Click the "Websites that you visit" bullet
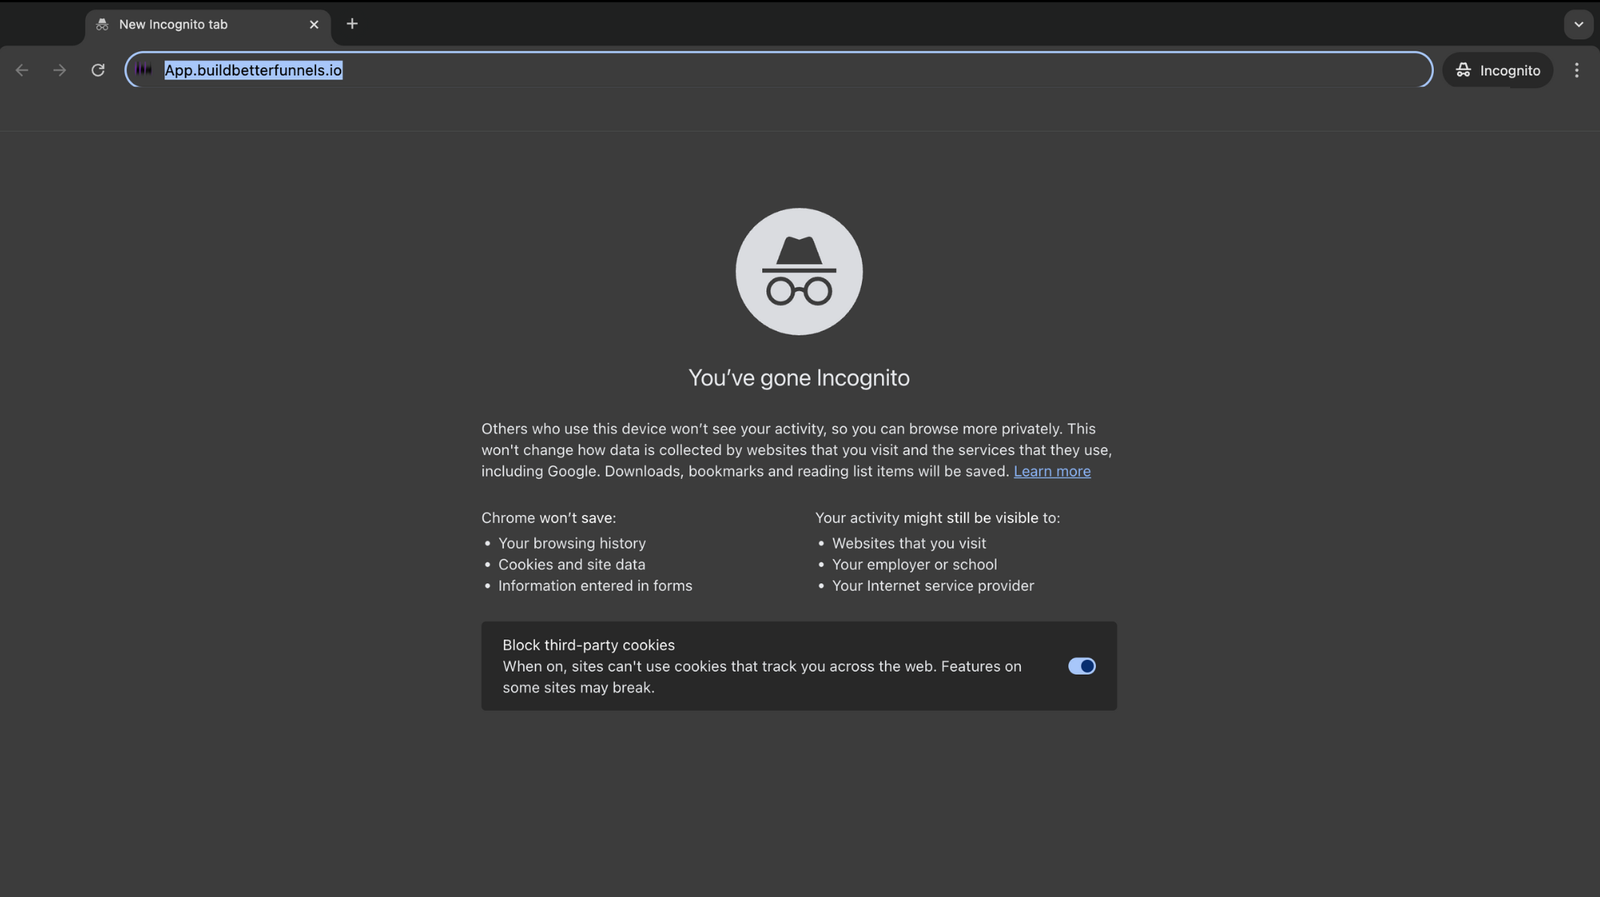Image resolution: width=1600 pixels, height=897 pixels. (909, 543)
